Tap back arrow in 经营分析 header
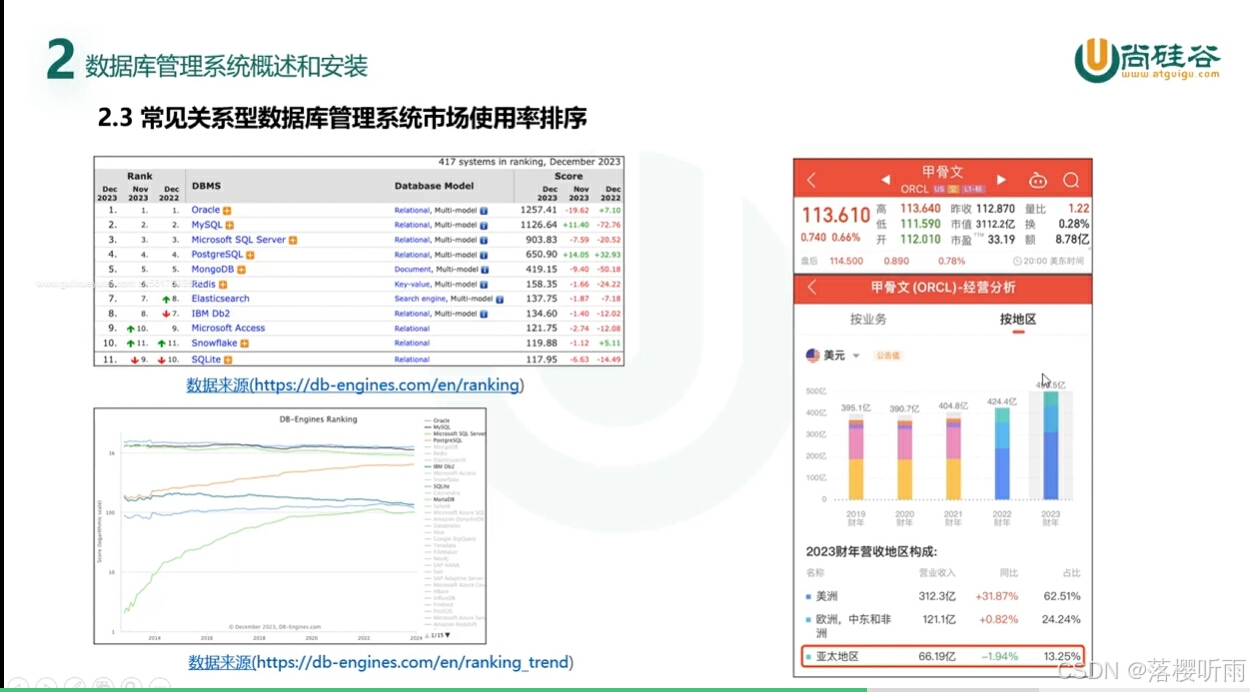Viewport: 1250px width, 692px height. click(x=811, y=288)
